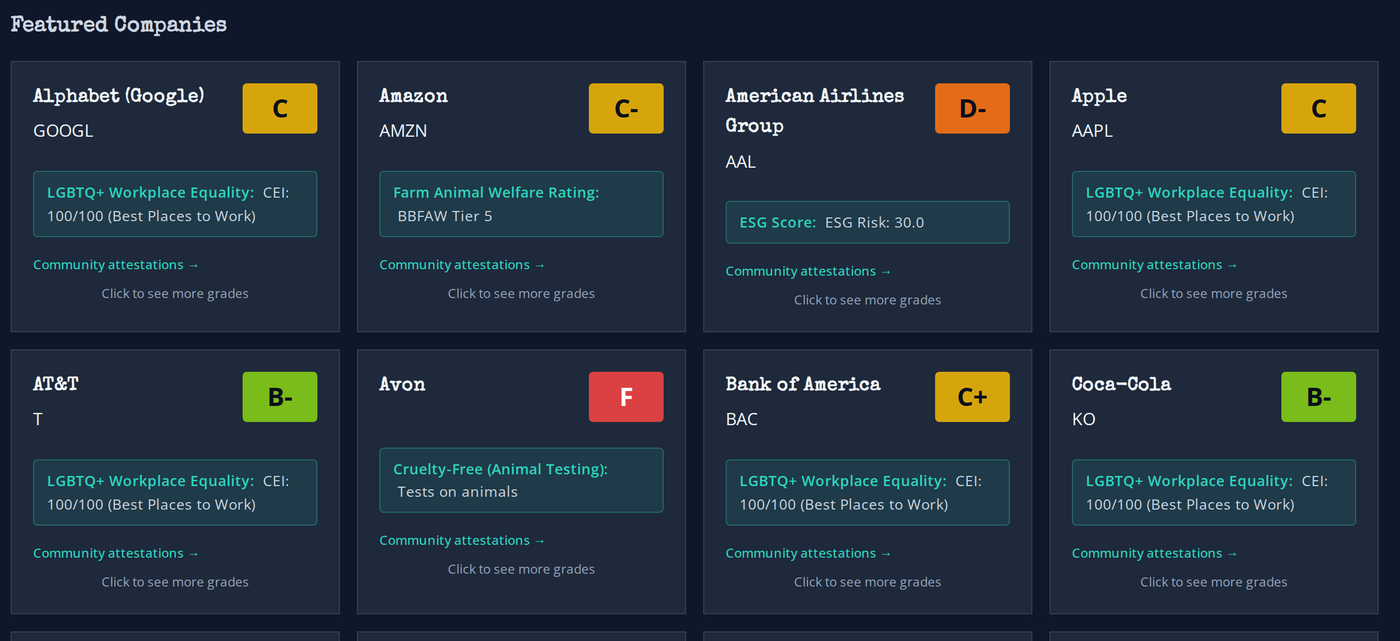Open American Airlines Group community attestations link
Screen dimensions: 1400x641
[x=808, y=271]
